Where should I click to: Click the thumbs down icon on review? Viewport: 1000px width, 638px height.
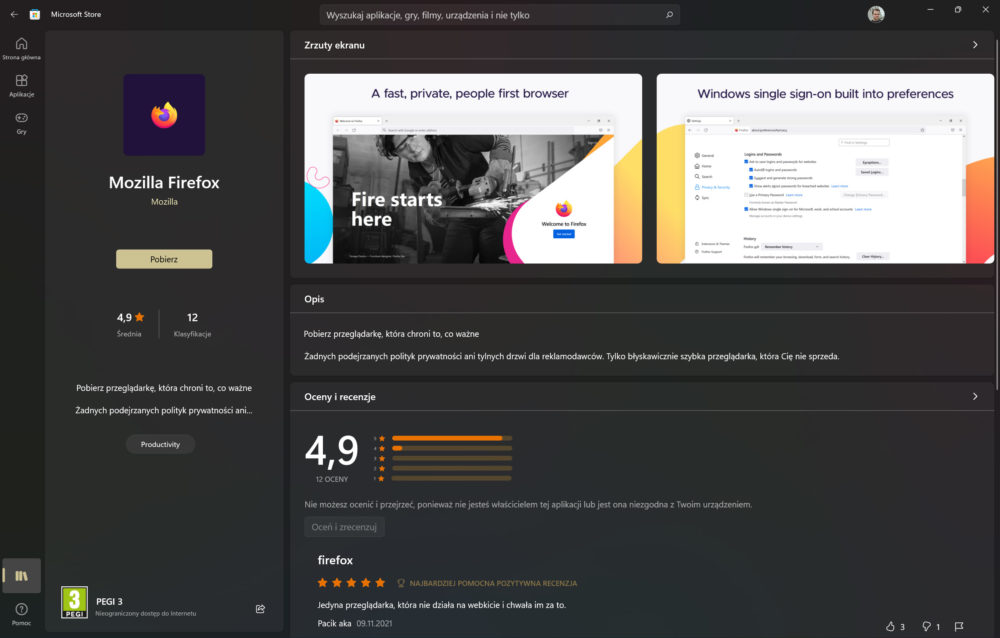coord(927,627)
